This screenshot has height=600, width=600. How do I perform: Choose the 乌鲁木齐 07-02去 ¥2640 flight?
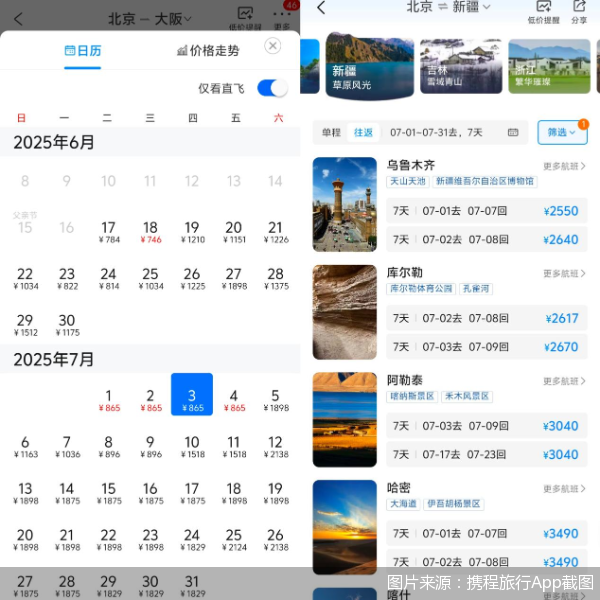coord(486,240)
